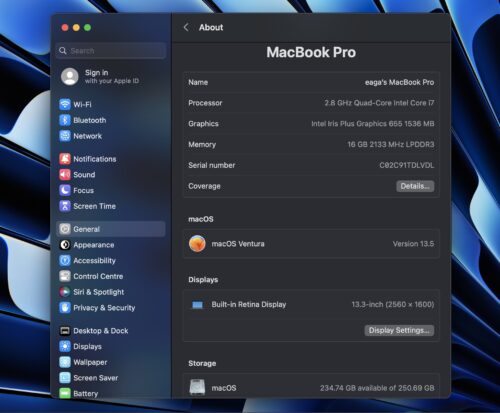Select the Appearance icon
This screenshot has height=413, width=500.
(x=65, y=245)
